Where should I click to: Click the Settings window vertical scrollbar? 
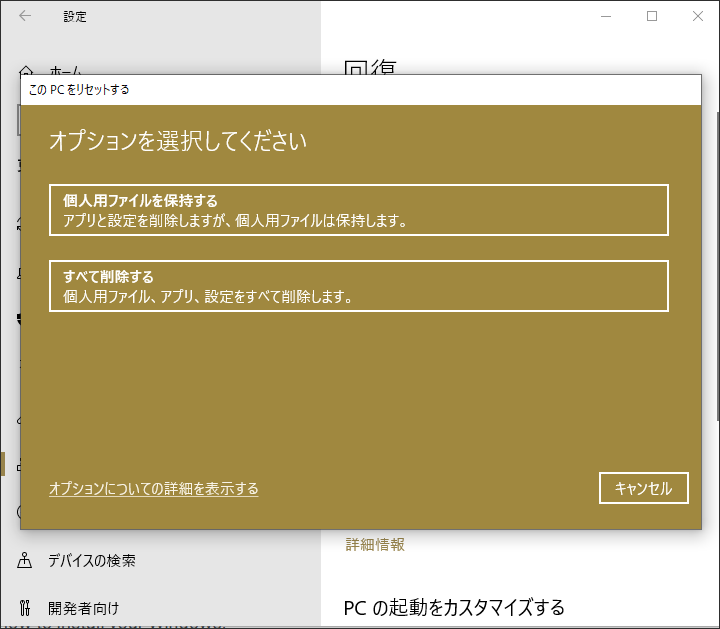click(718, 266)
